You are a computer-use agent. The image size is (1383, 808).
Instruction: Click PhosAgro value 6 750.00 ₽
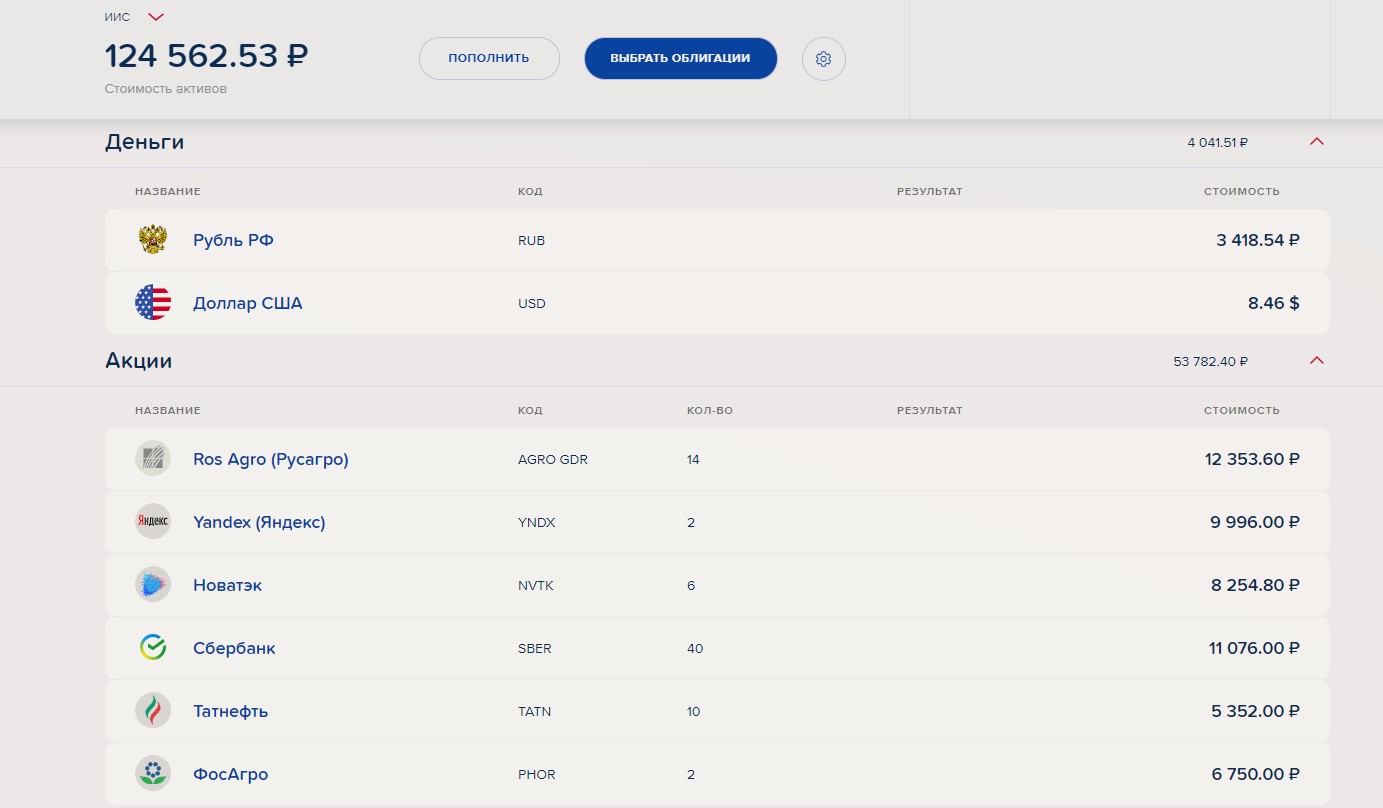click(1256, 774)
